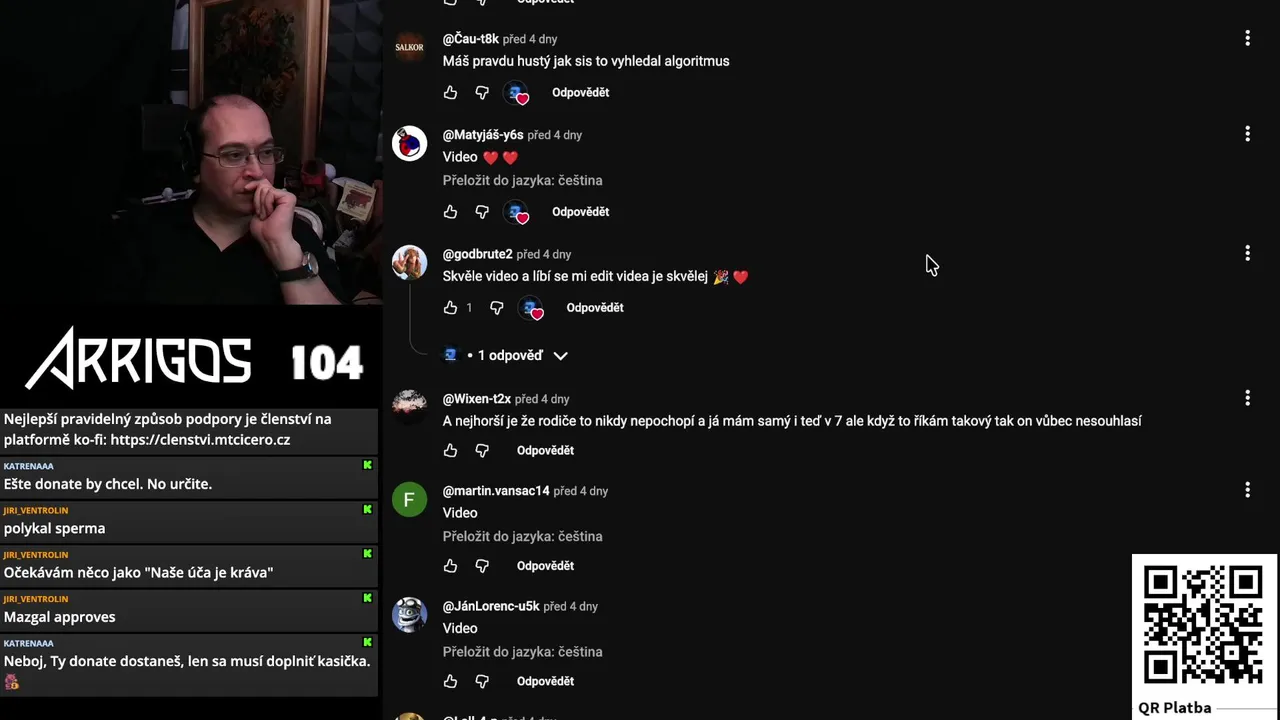Viewport: 1280px width, 720px height.
Task: Open options menu for @godbrute2 comment
Action: click(1247, 254)
